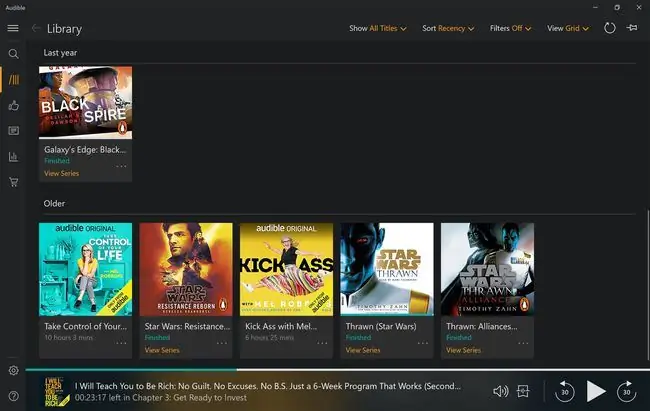650x411 pixels.
Task: Open the Take Control of Your Life cover
Action: 85,269
